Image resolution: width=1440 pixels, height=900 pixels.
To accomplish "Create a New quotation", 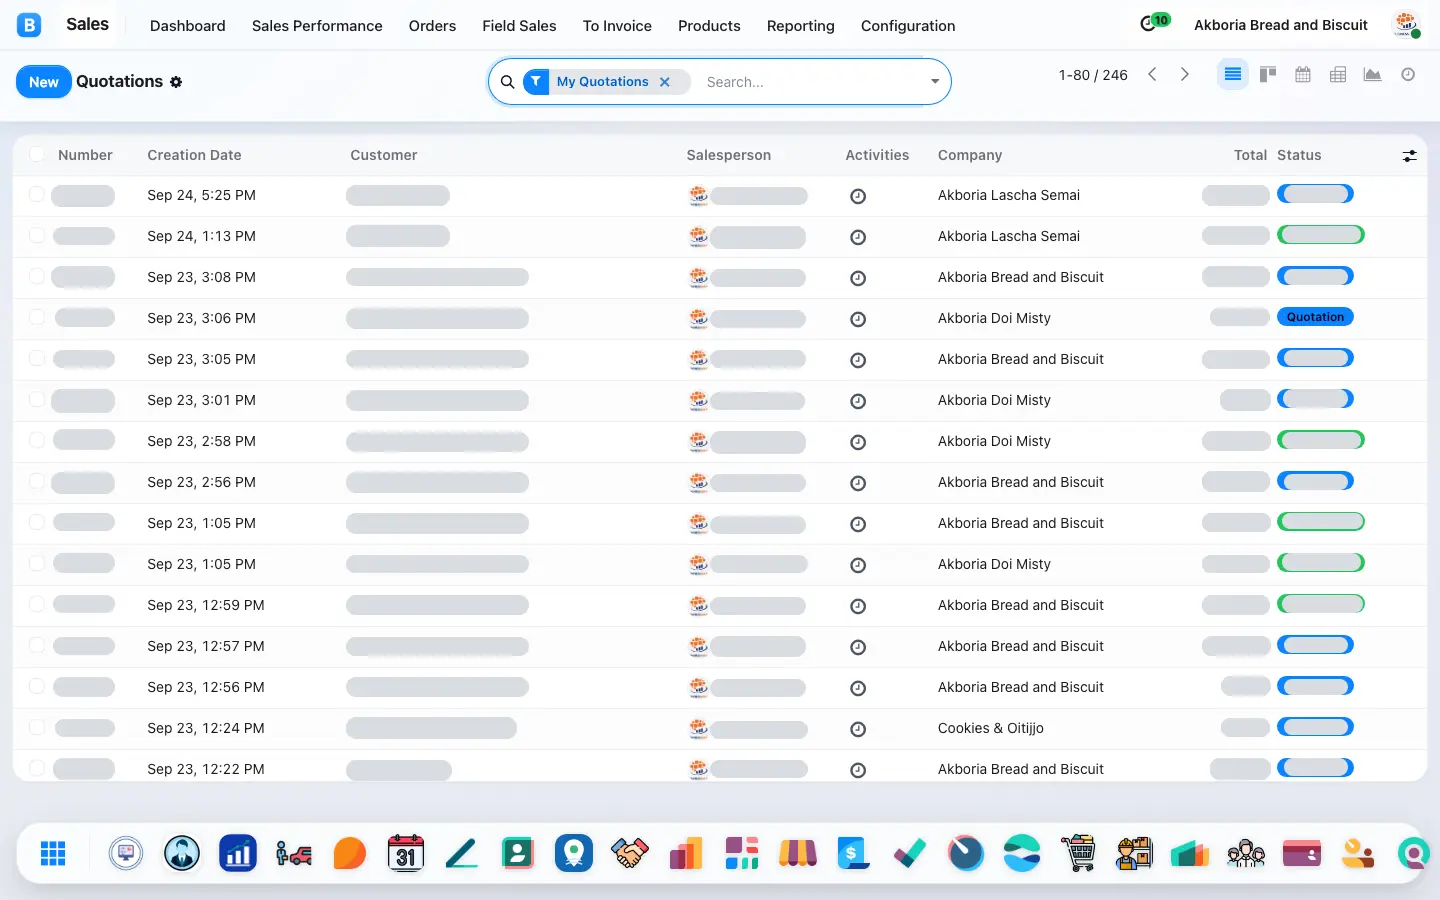I will [44, 82].
